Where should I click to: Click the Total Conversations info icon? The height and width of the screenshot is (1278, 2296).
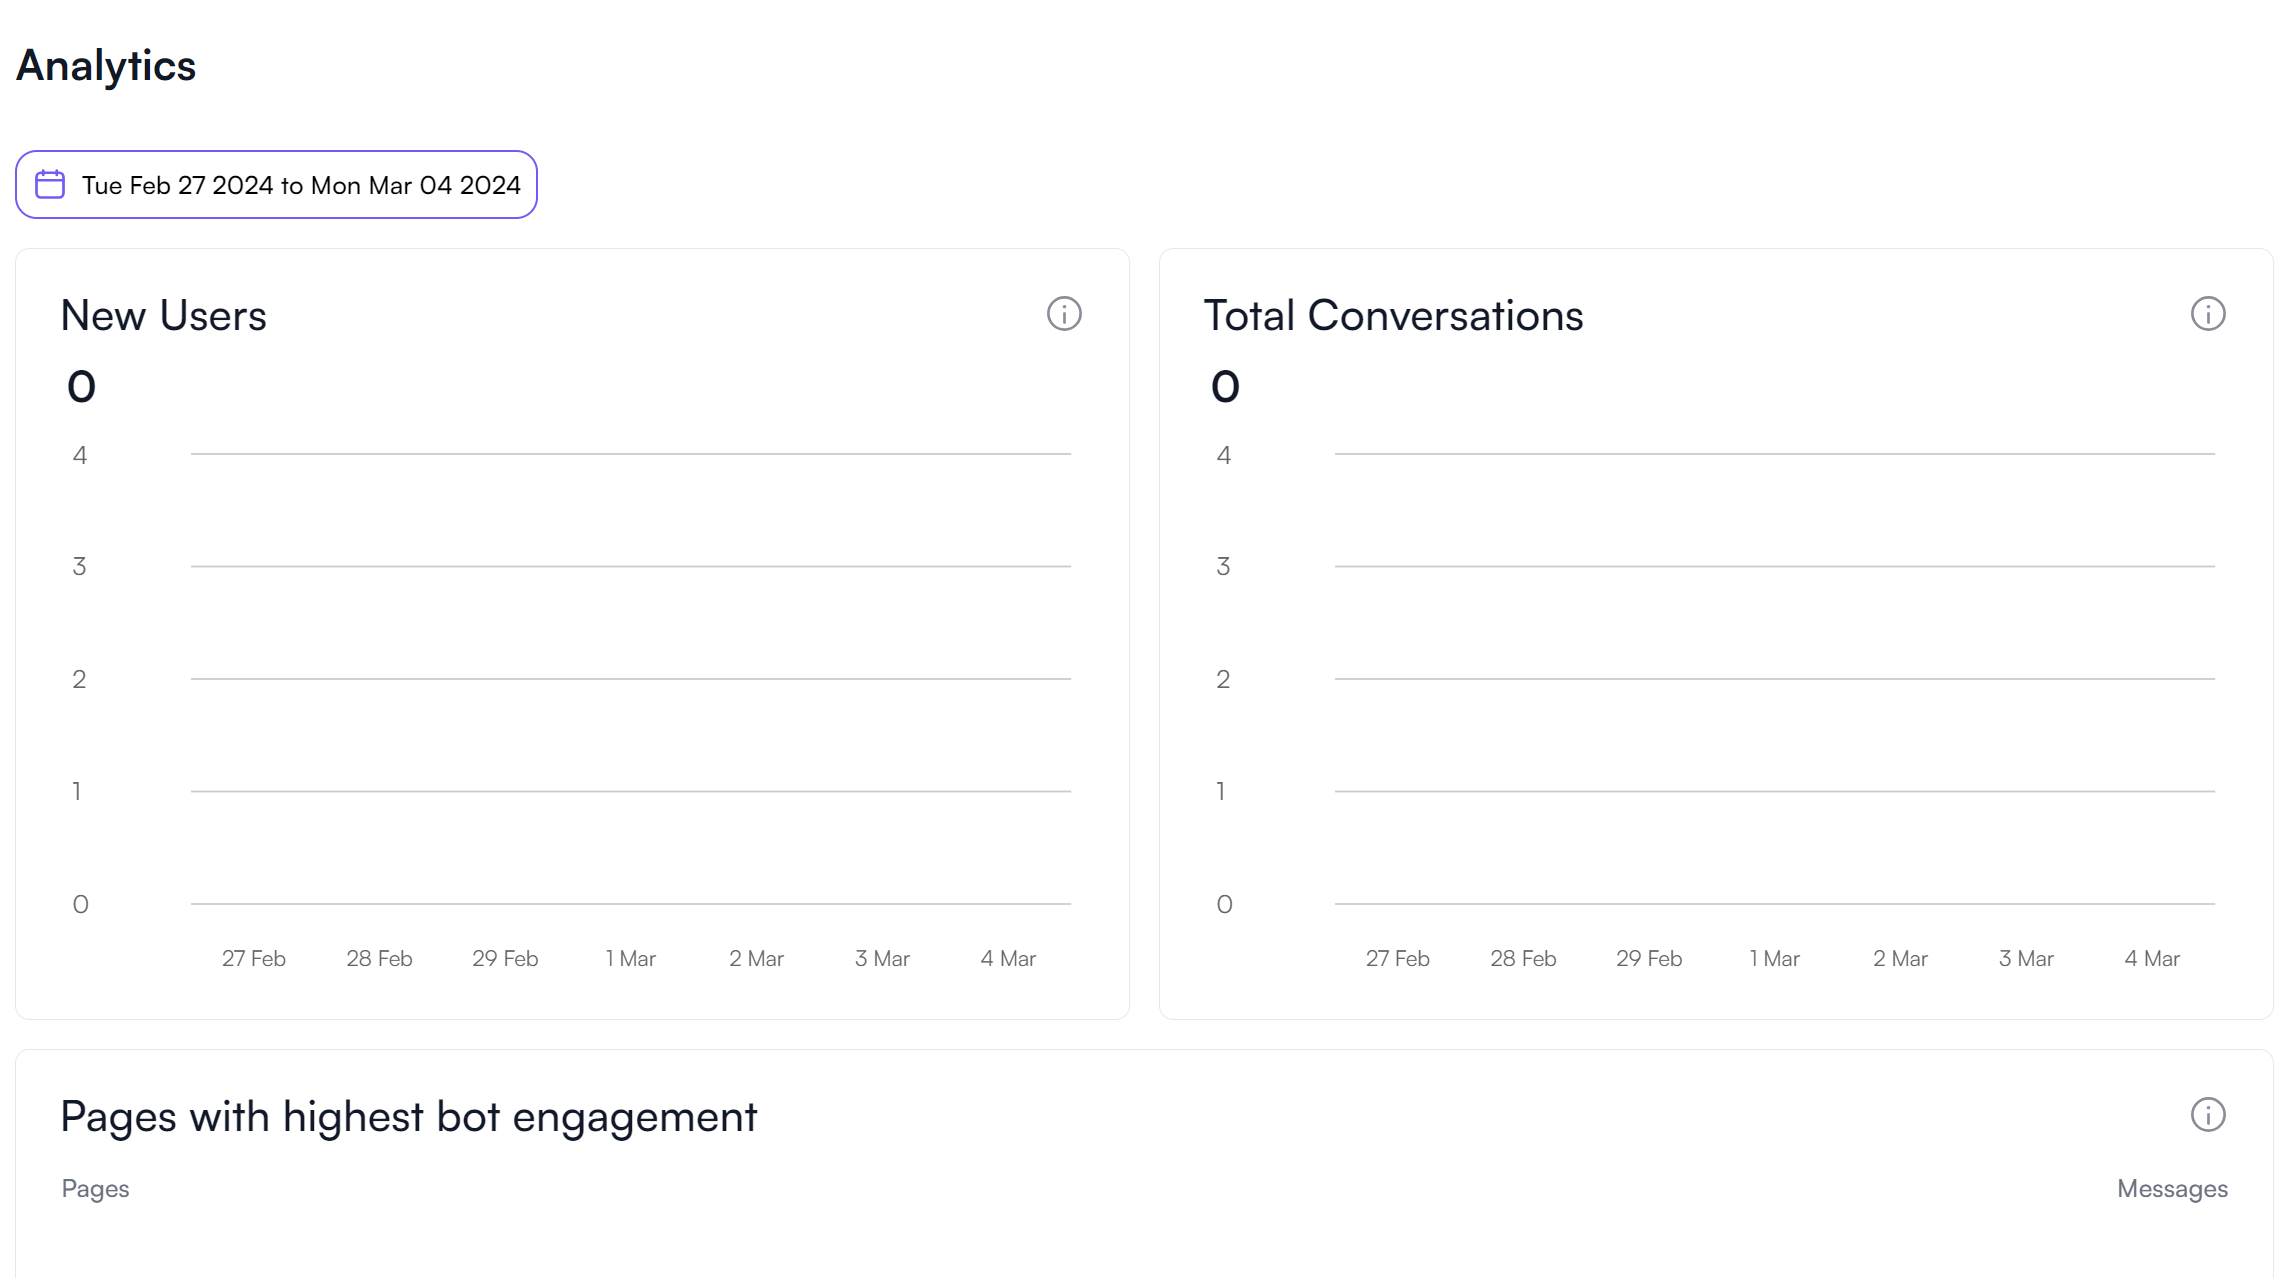pos(2208,314)
